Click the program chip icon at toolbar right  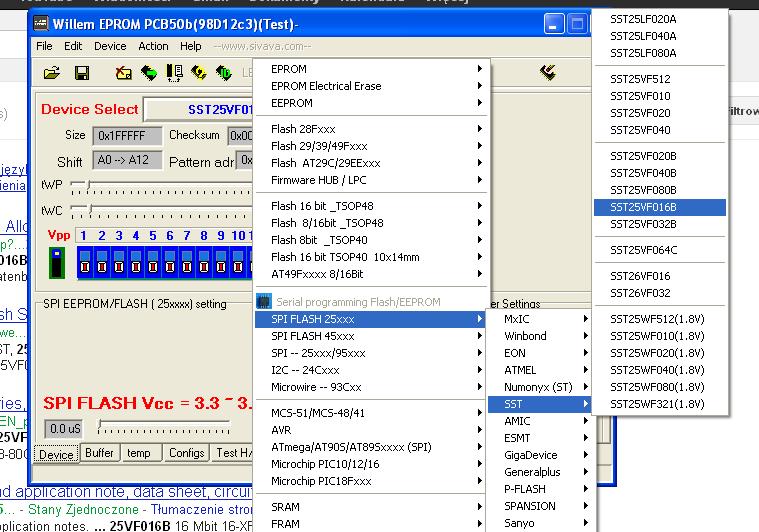point(547,72)
